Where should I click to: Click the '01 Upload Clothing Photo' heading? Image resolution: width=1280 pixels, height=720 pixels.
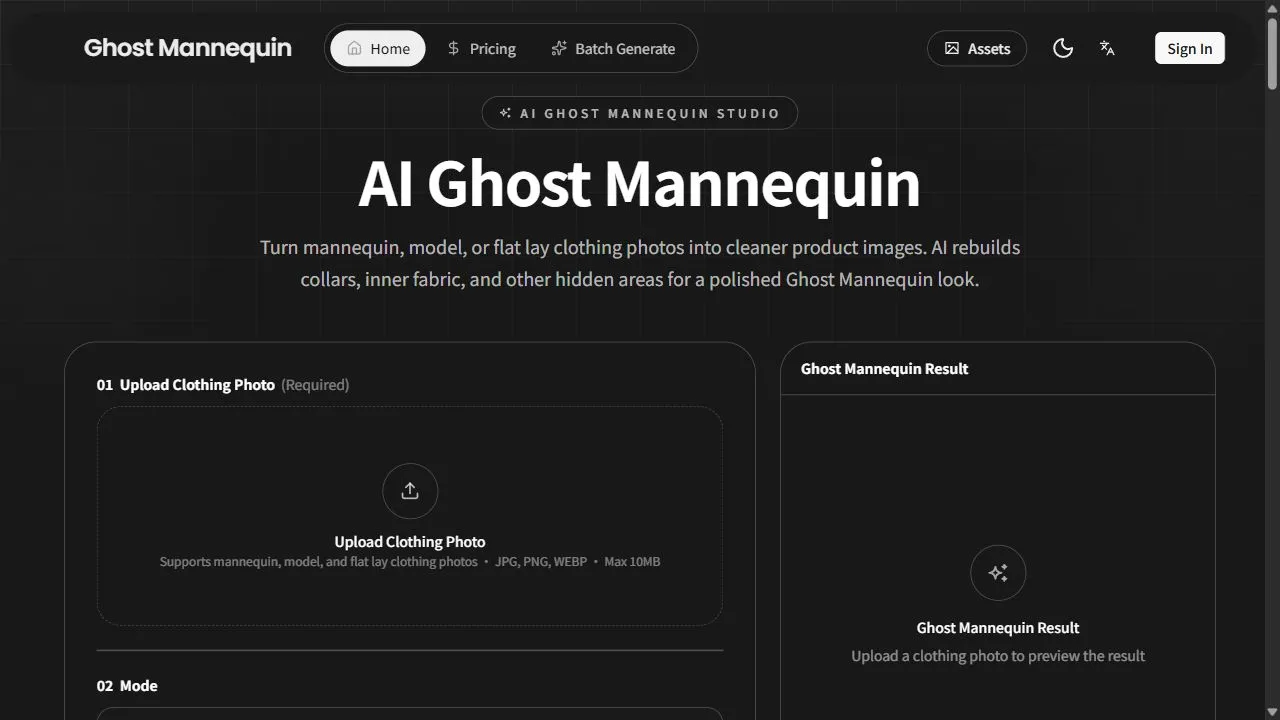coord(186,385)
